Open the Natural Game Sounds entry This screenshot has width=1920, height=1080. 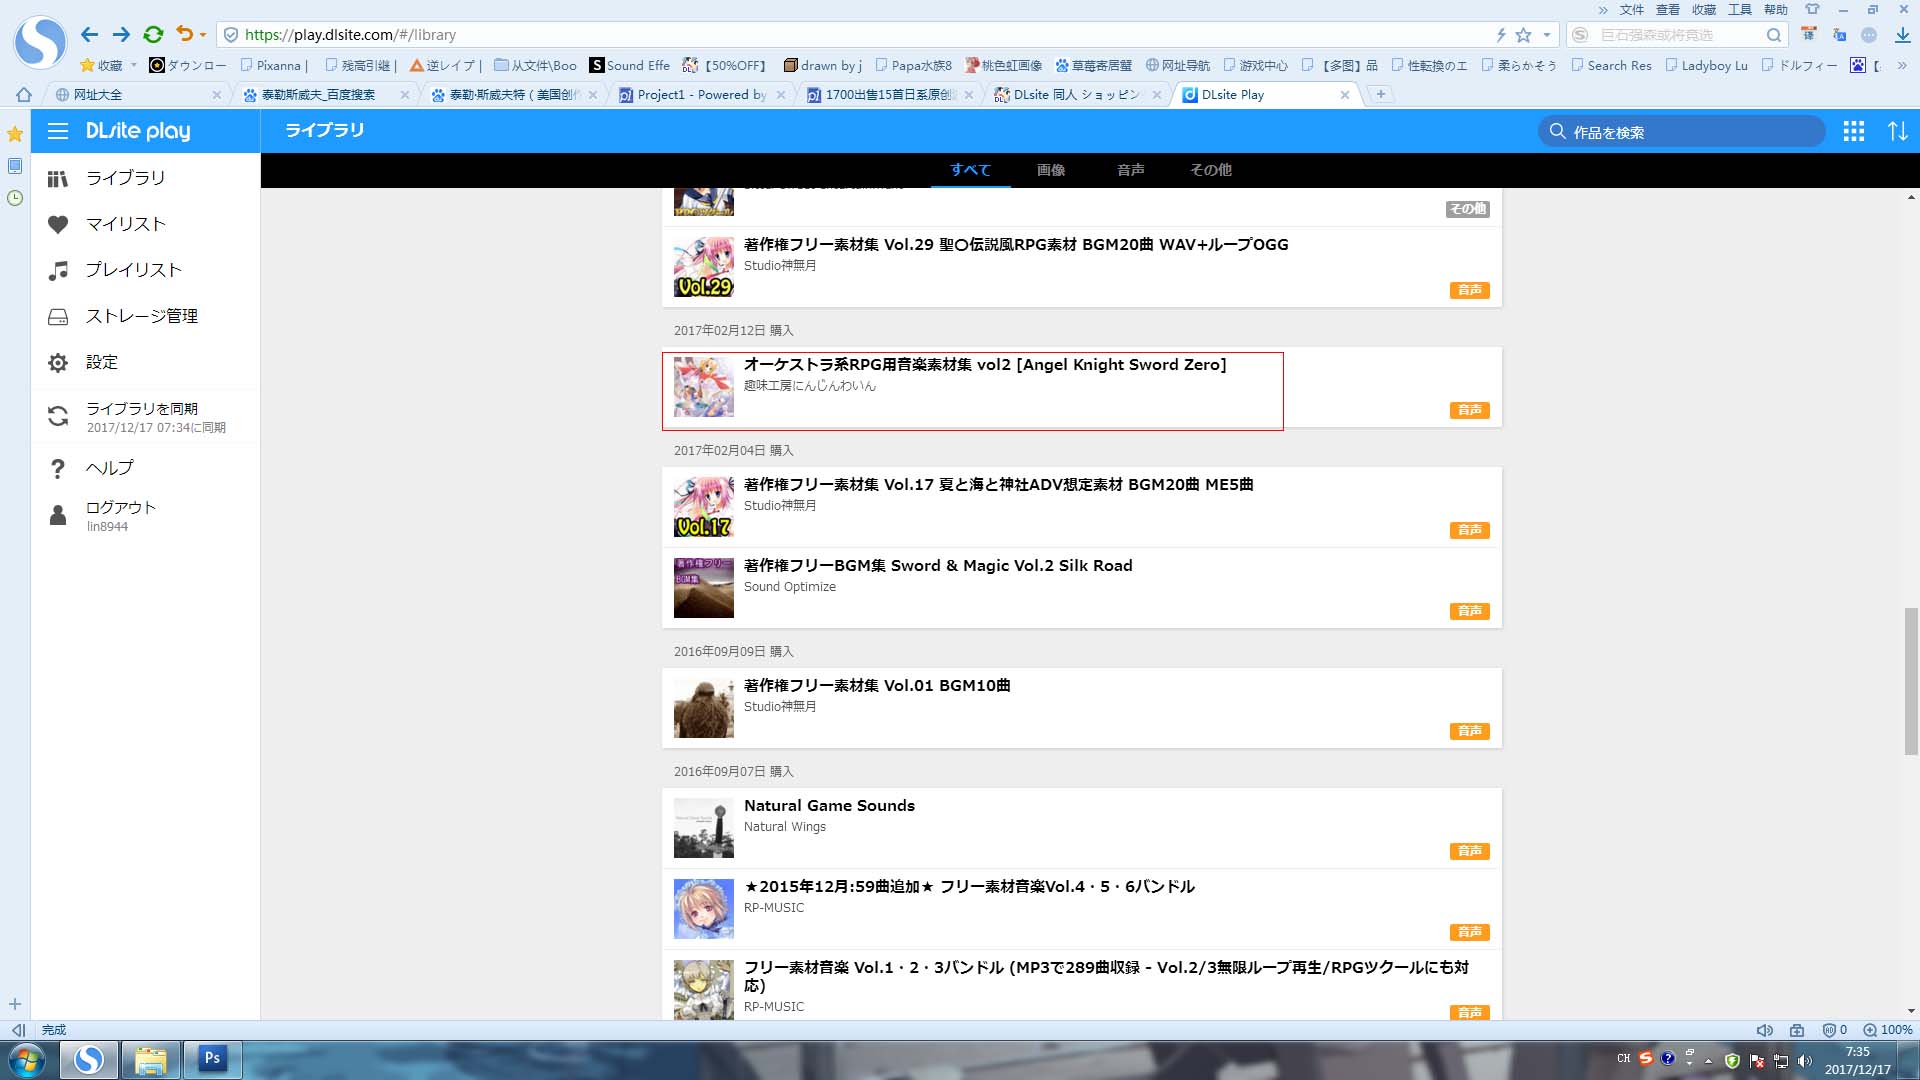pos(1082,828)
